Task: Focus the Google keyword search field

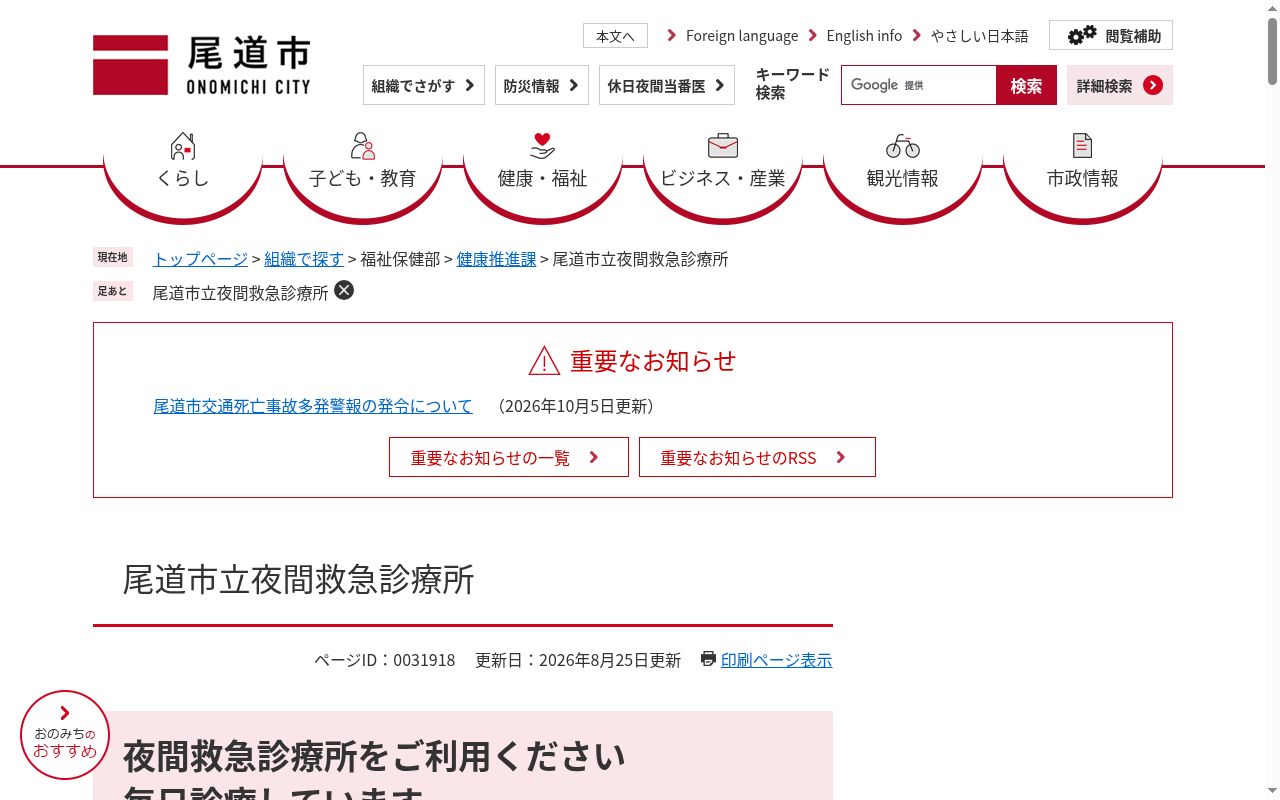Action: point(918,85)
